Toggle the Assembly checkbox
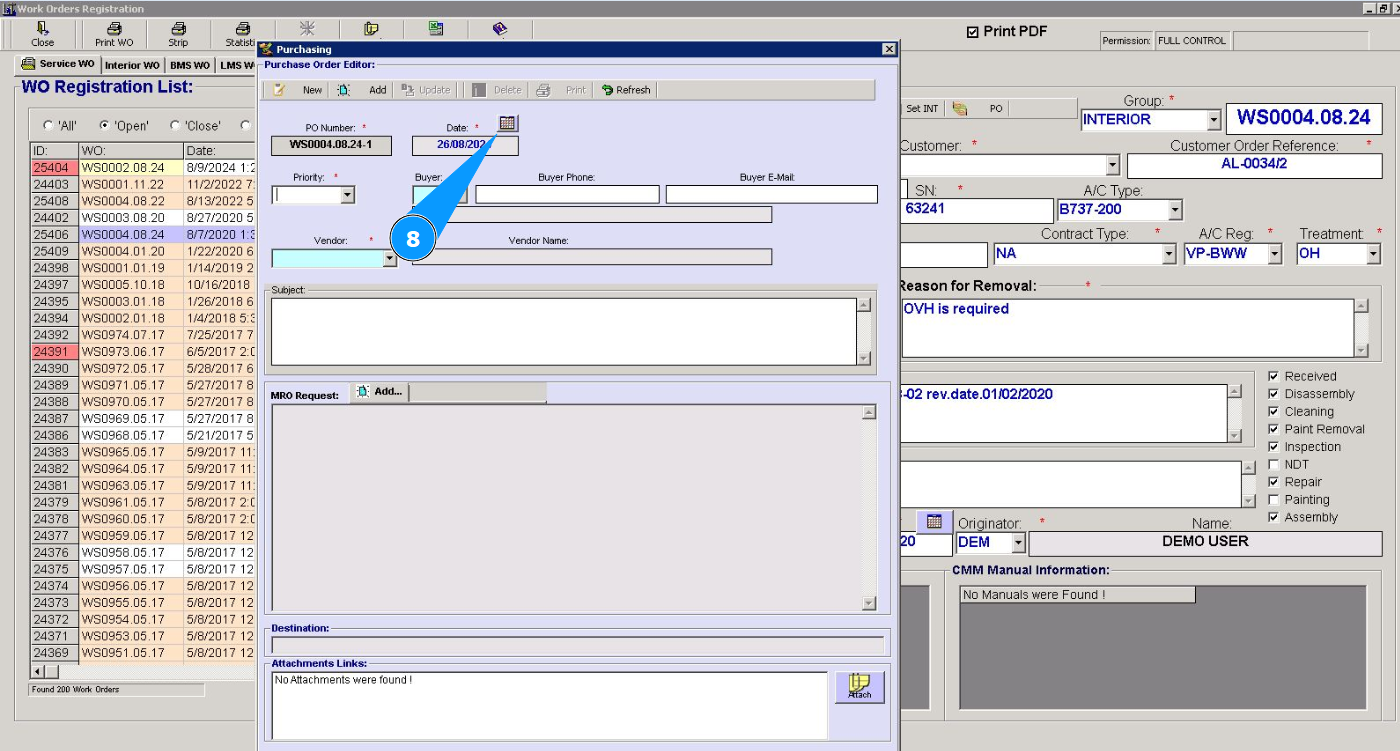1400x751 pixels. coord(1273,517)
